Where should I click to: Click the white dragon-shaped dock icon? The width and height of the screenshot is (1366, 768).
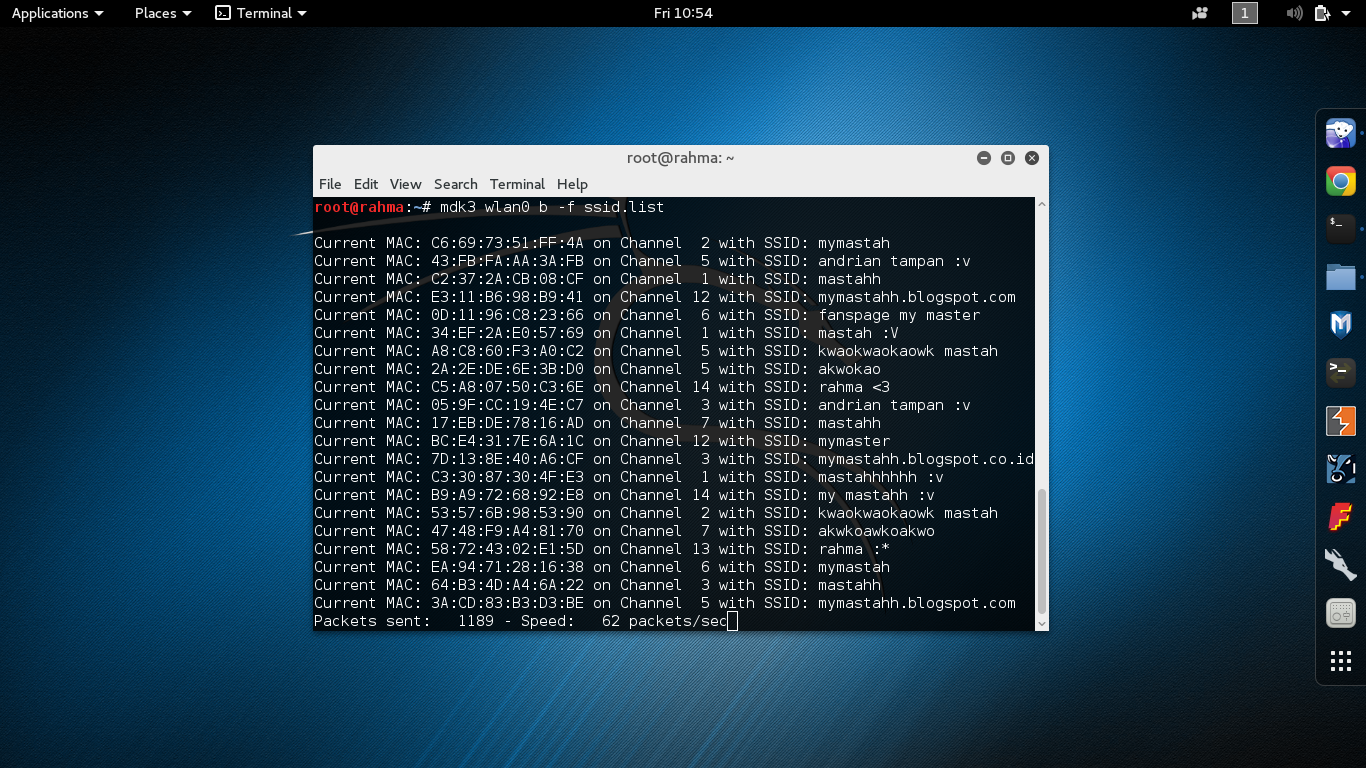1340,565
